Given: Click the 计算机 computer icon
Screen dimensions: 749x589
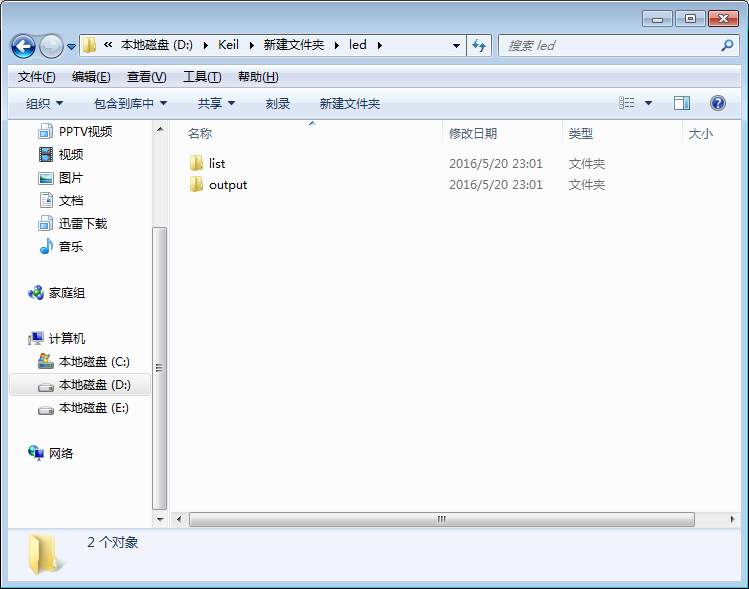Looking at the screenshot, I should [36, 339].
